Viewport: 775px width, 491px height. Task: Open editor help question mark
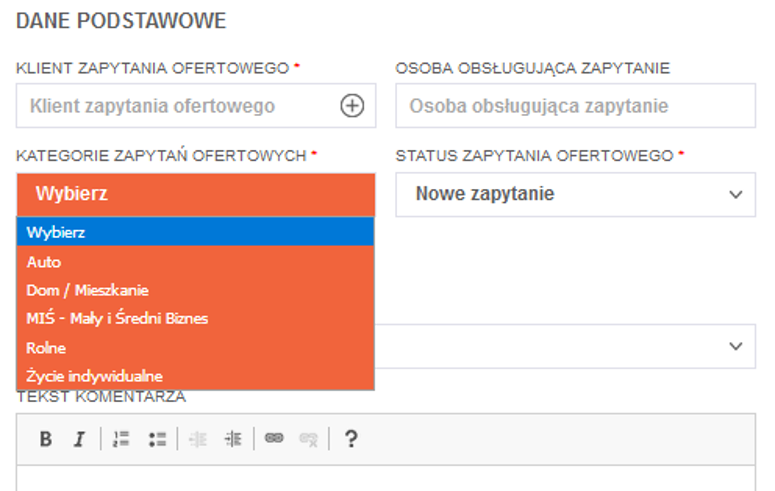pos(350,439)
